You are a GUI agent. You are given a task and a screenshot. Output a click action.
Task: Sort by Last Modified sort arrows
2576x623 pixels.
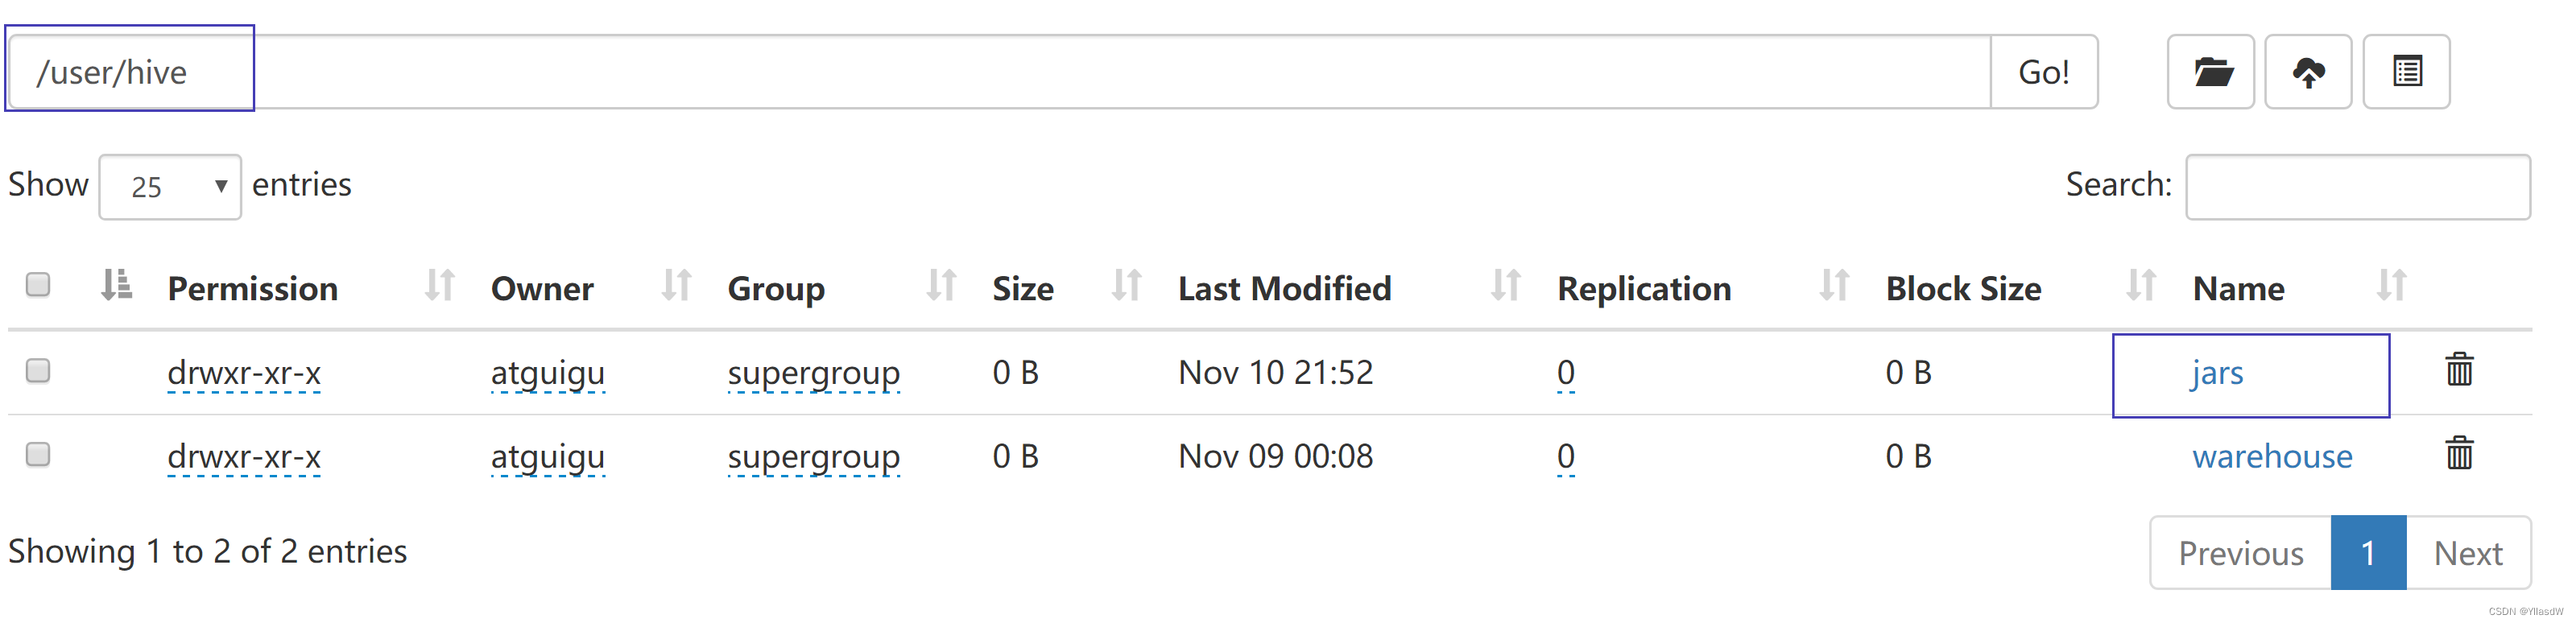coord(1506,286)
